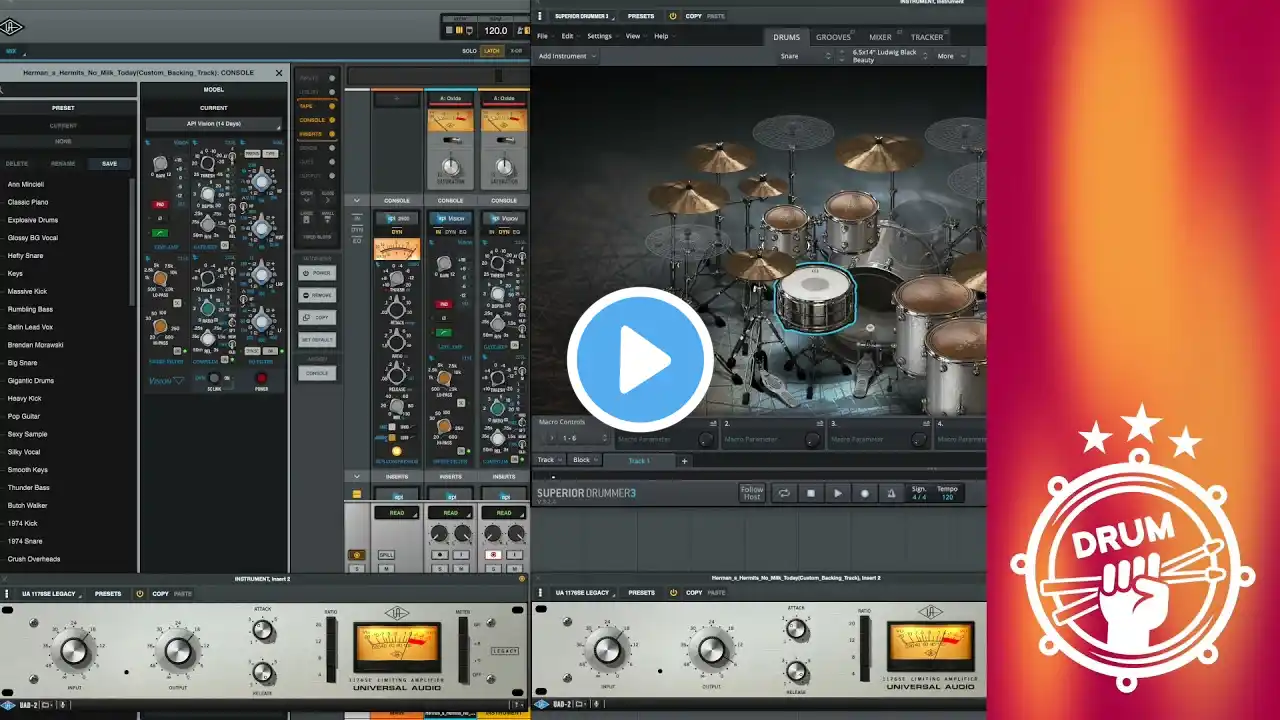Toggle Solo in the mixer header
The image size is (1280, 720).
coord(469,51)
